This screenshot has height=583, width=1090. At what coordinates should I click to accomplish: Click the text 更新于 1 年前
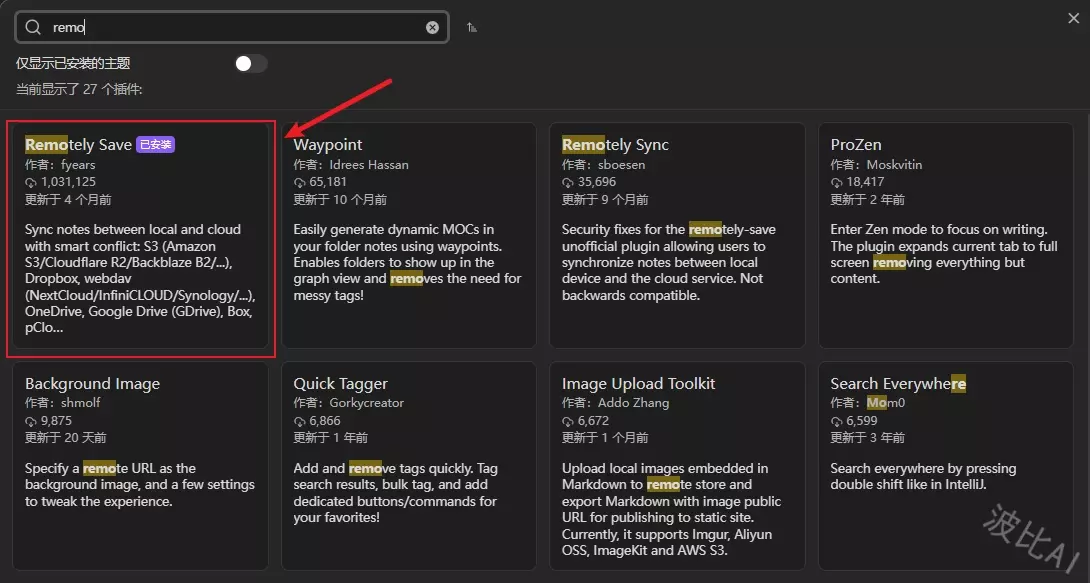click(x=331, y=438)
